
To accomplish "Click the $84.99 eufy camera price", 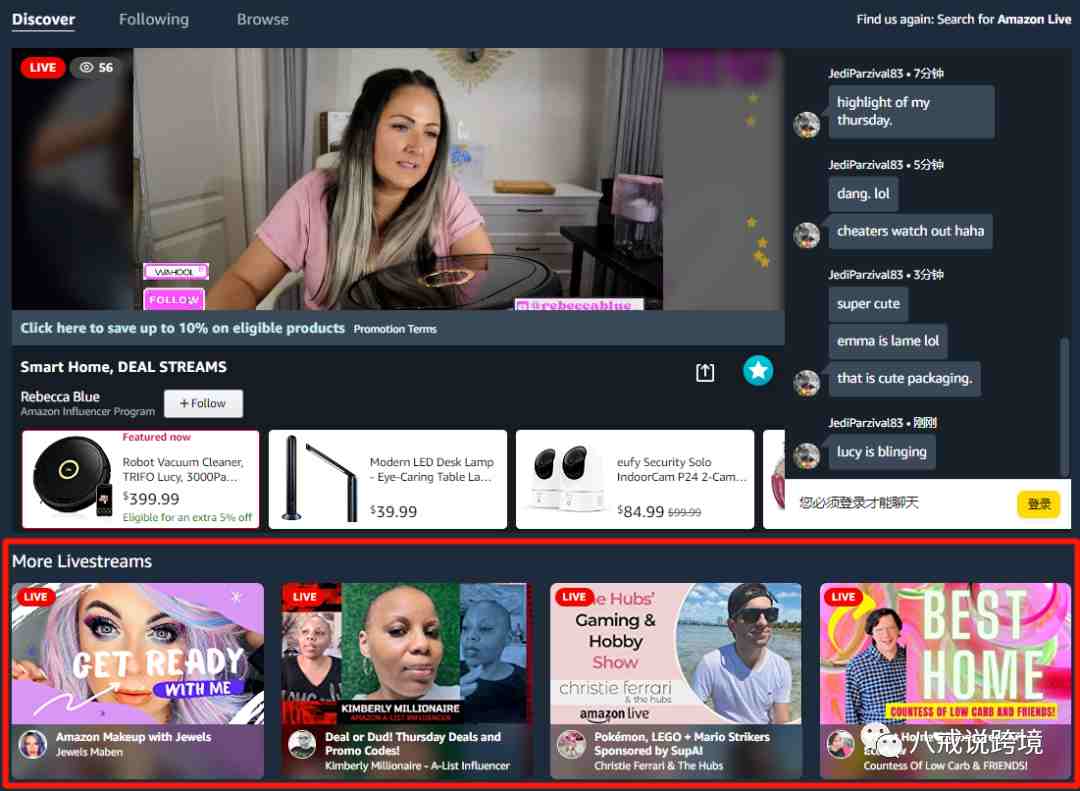I will tap(641, 511).
